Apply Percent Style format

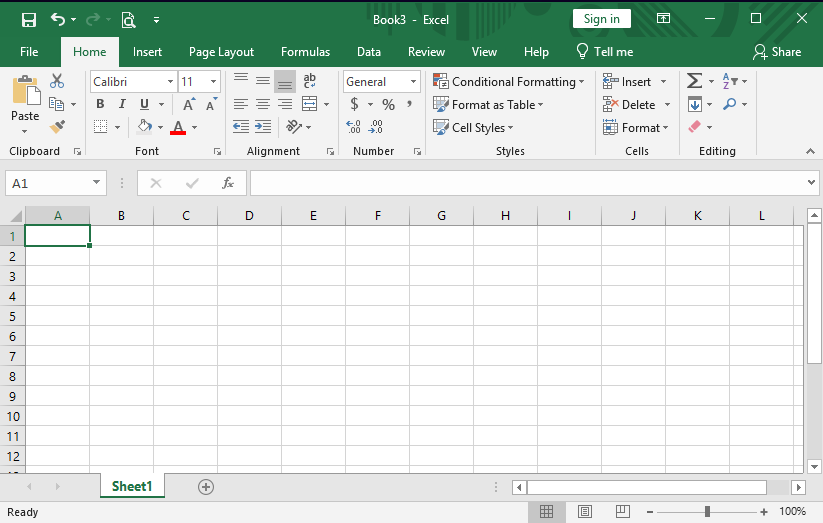pyautogui.click(x=388, y=104)
